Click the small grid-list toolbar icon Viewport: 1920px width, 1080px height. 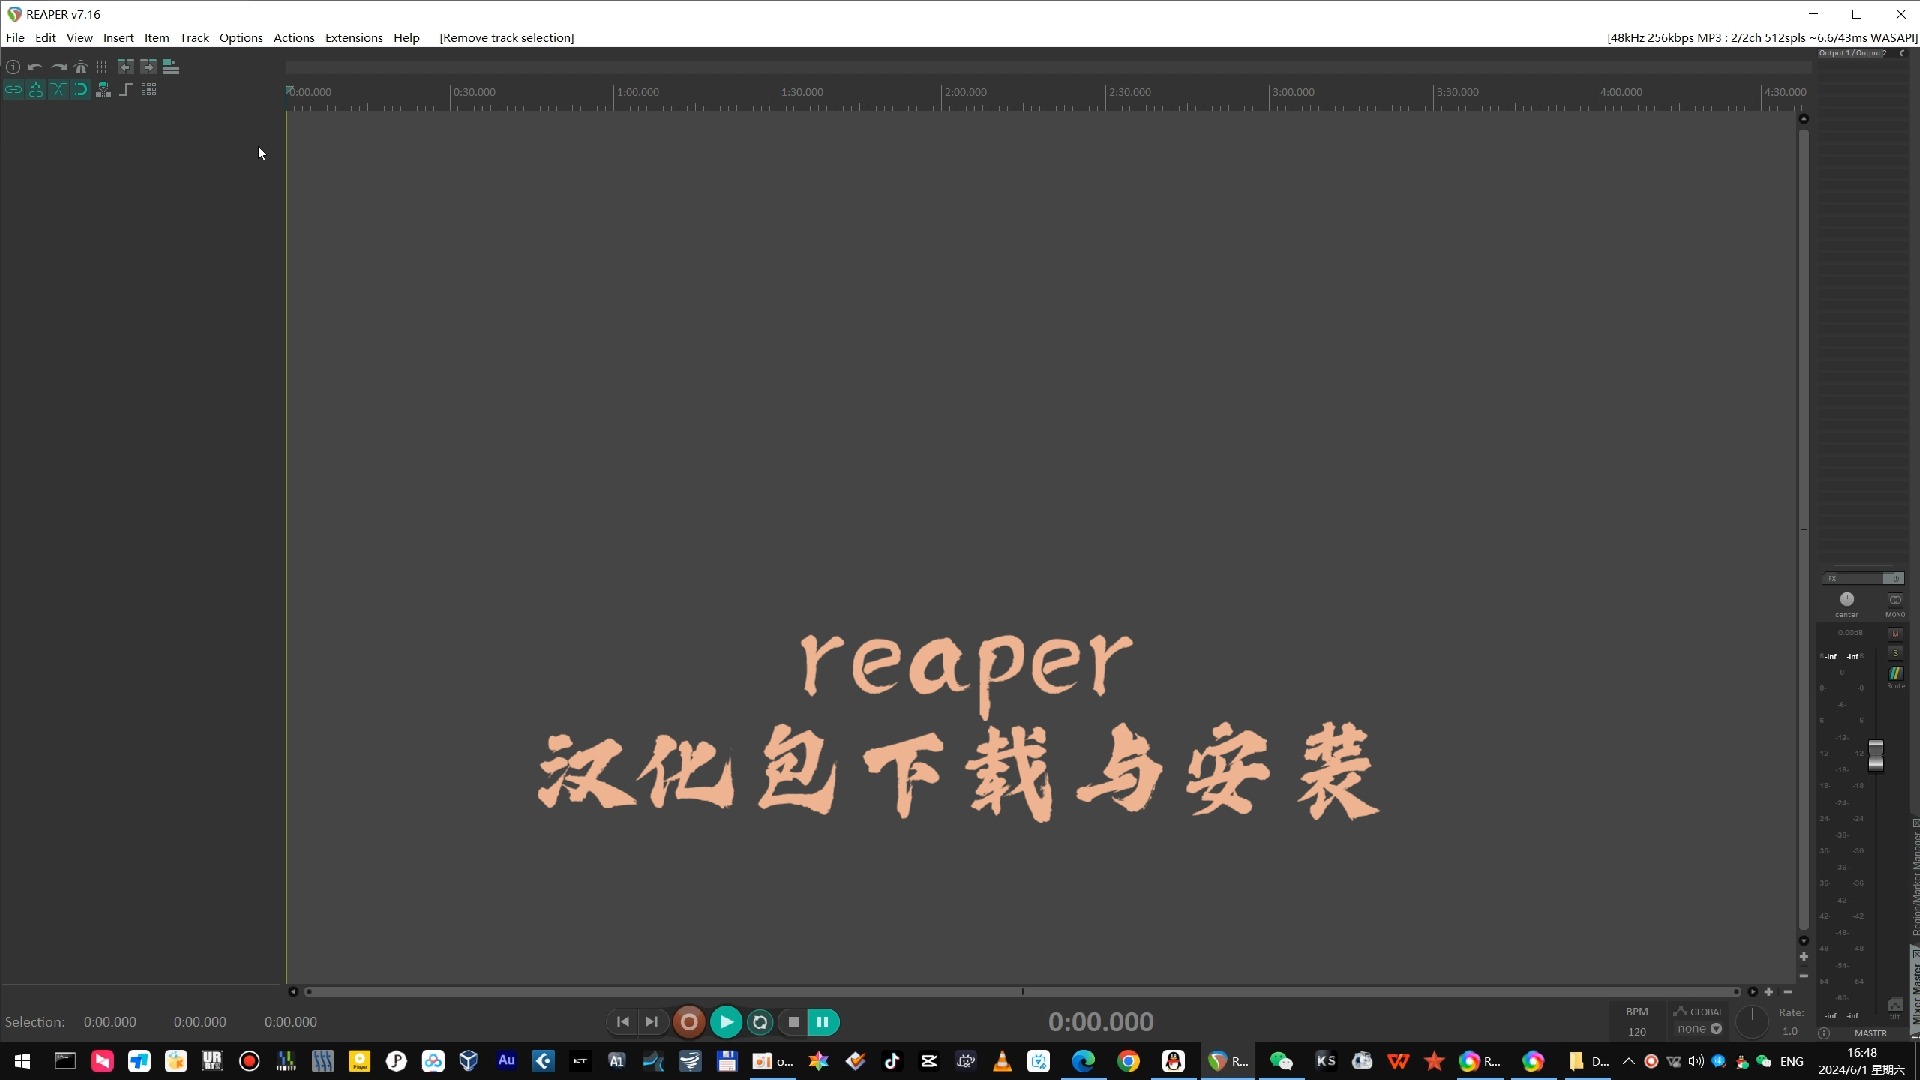pyautogui.click(x=149, y=90)
